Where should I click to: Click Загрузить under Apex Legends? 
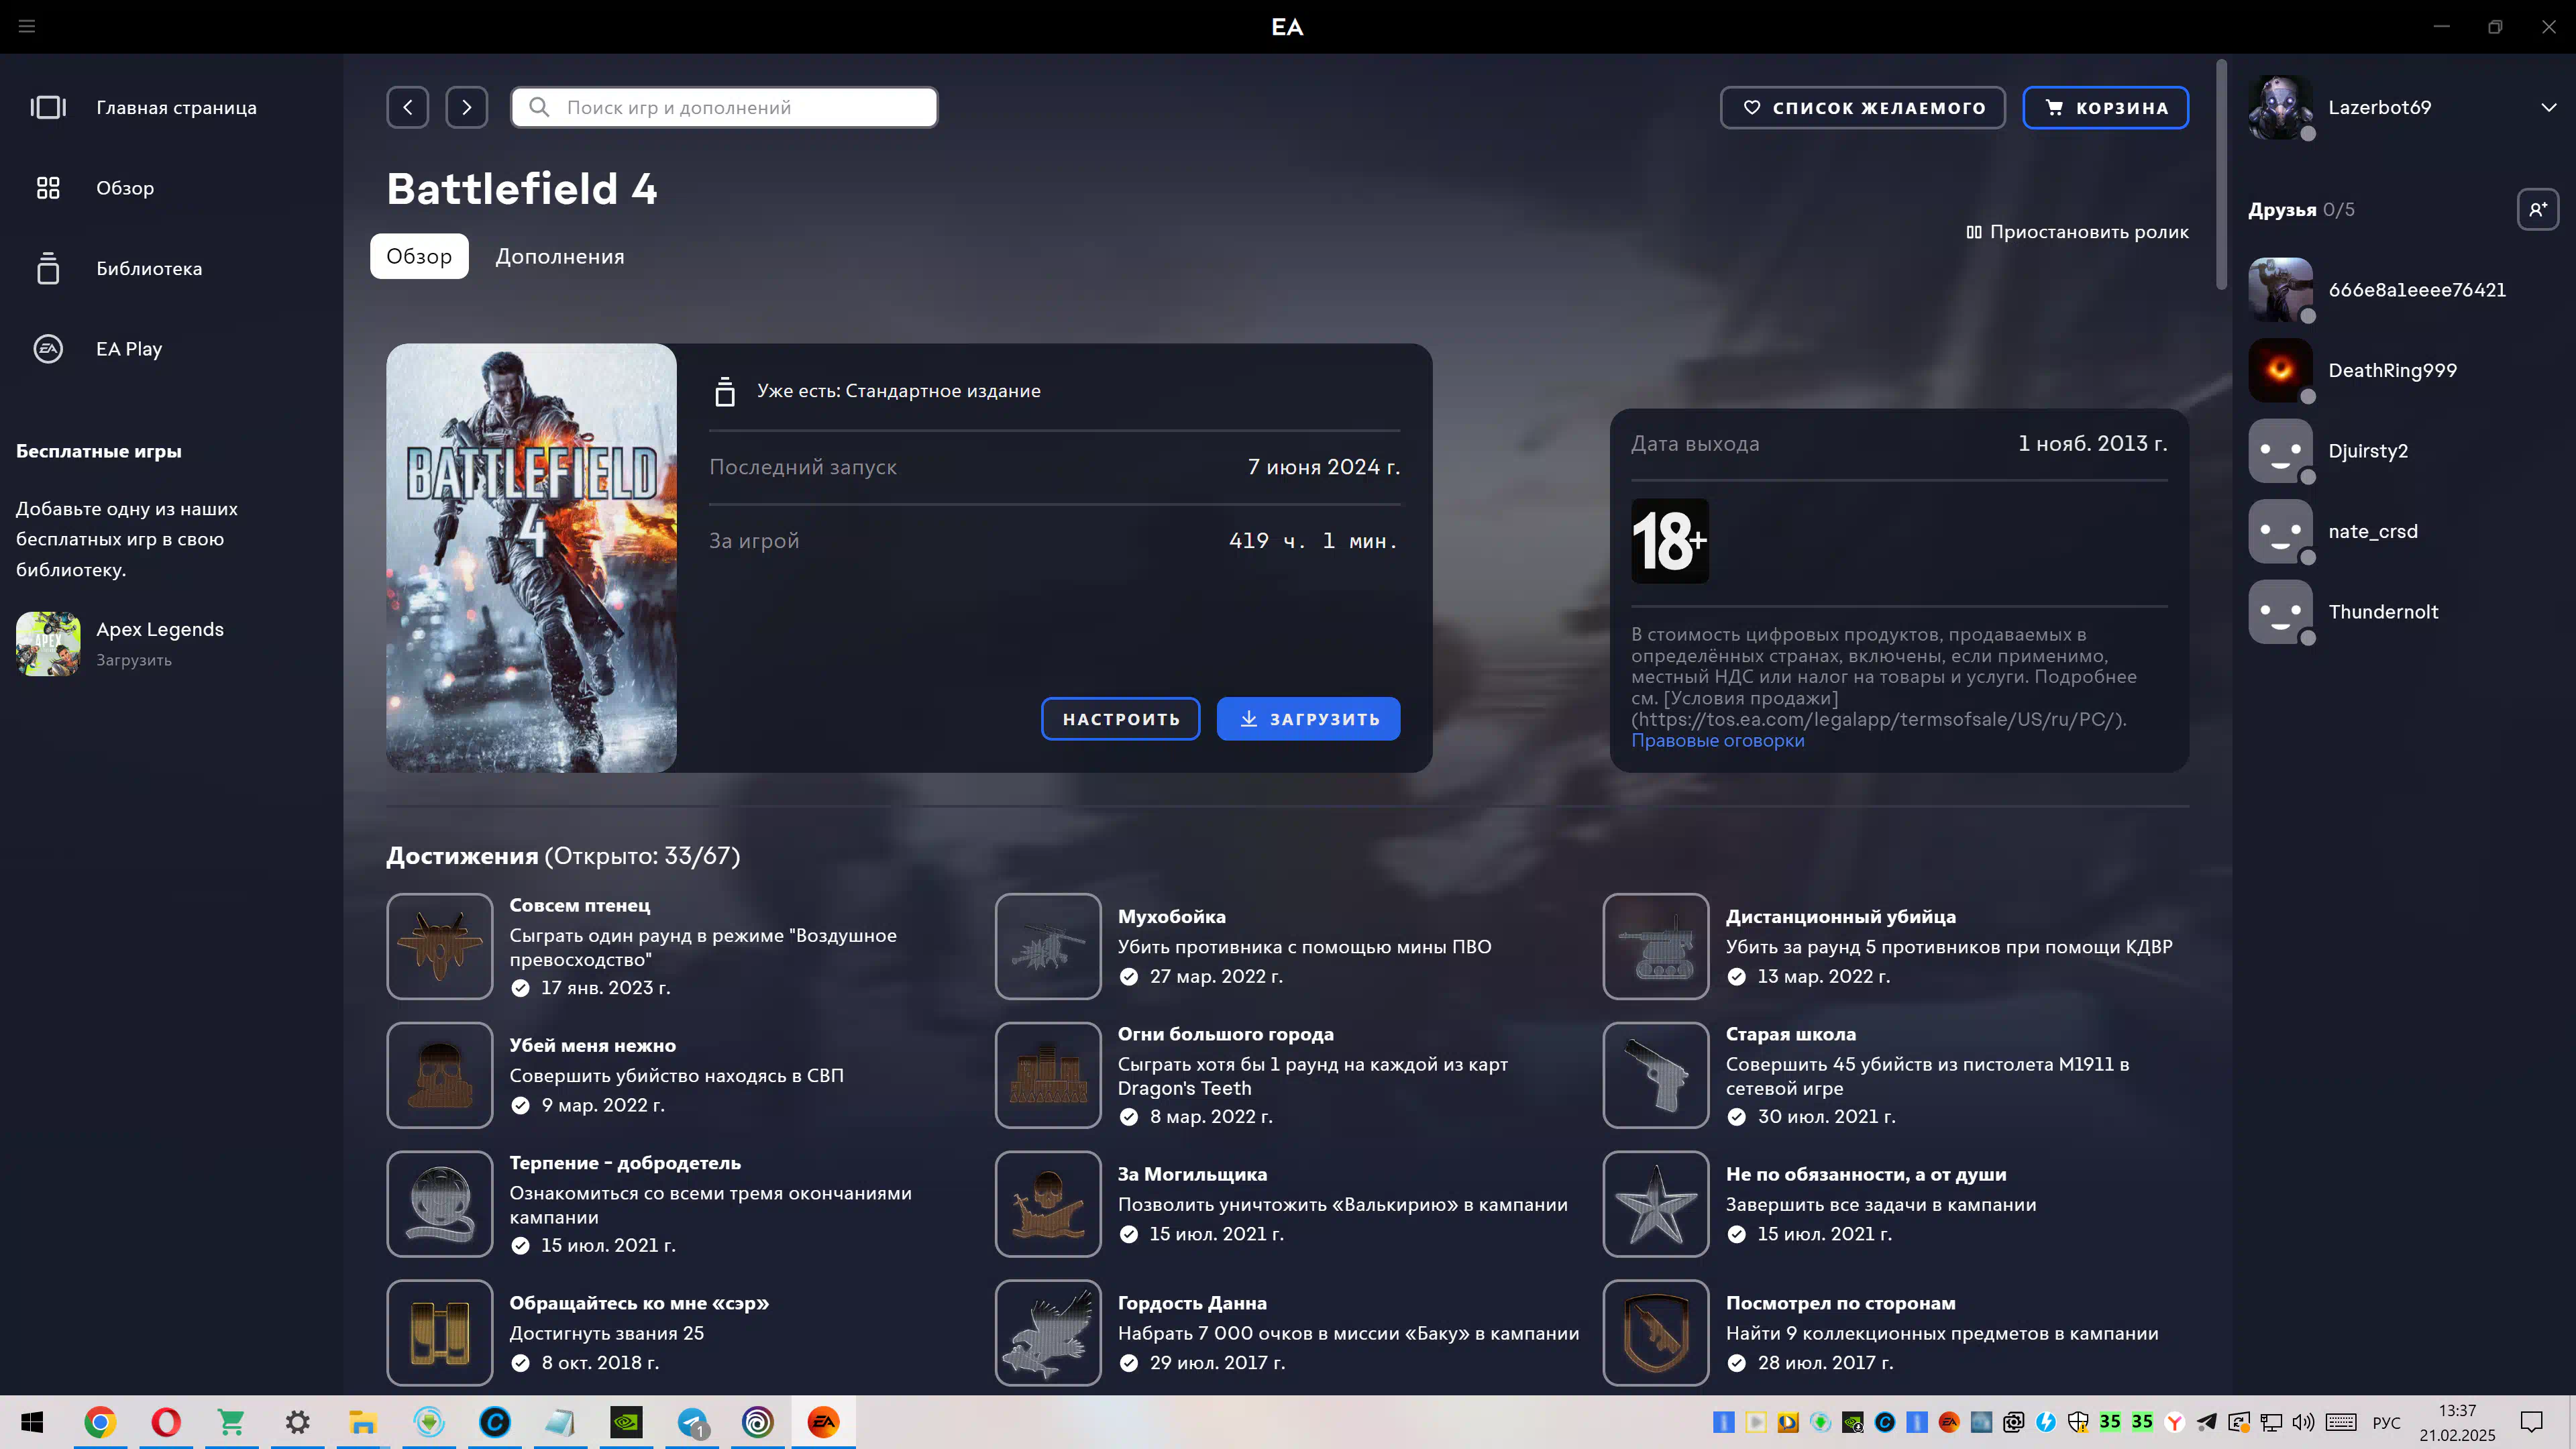click(134, 661)
